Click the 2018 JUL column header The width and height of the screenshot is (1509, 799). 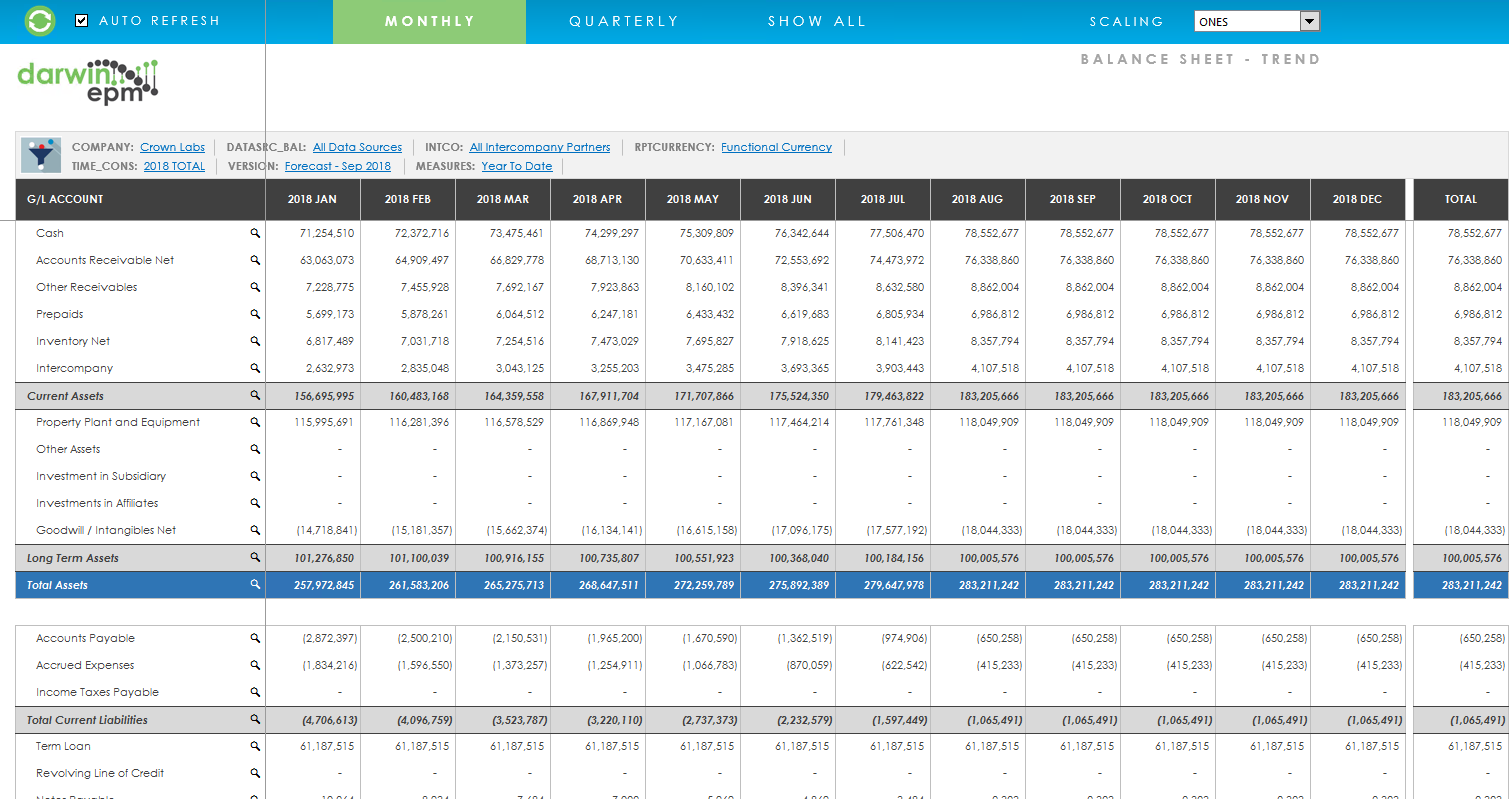(883, 199)
